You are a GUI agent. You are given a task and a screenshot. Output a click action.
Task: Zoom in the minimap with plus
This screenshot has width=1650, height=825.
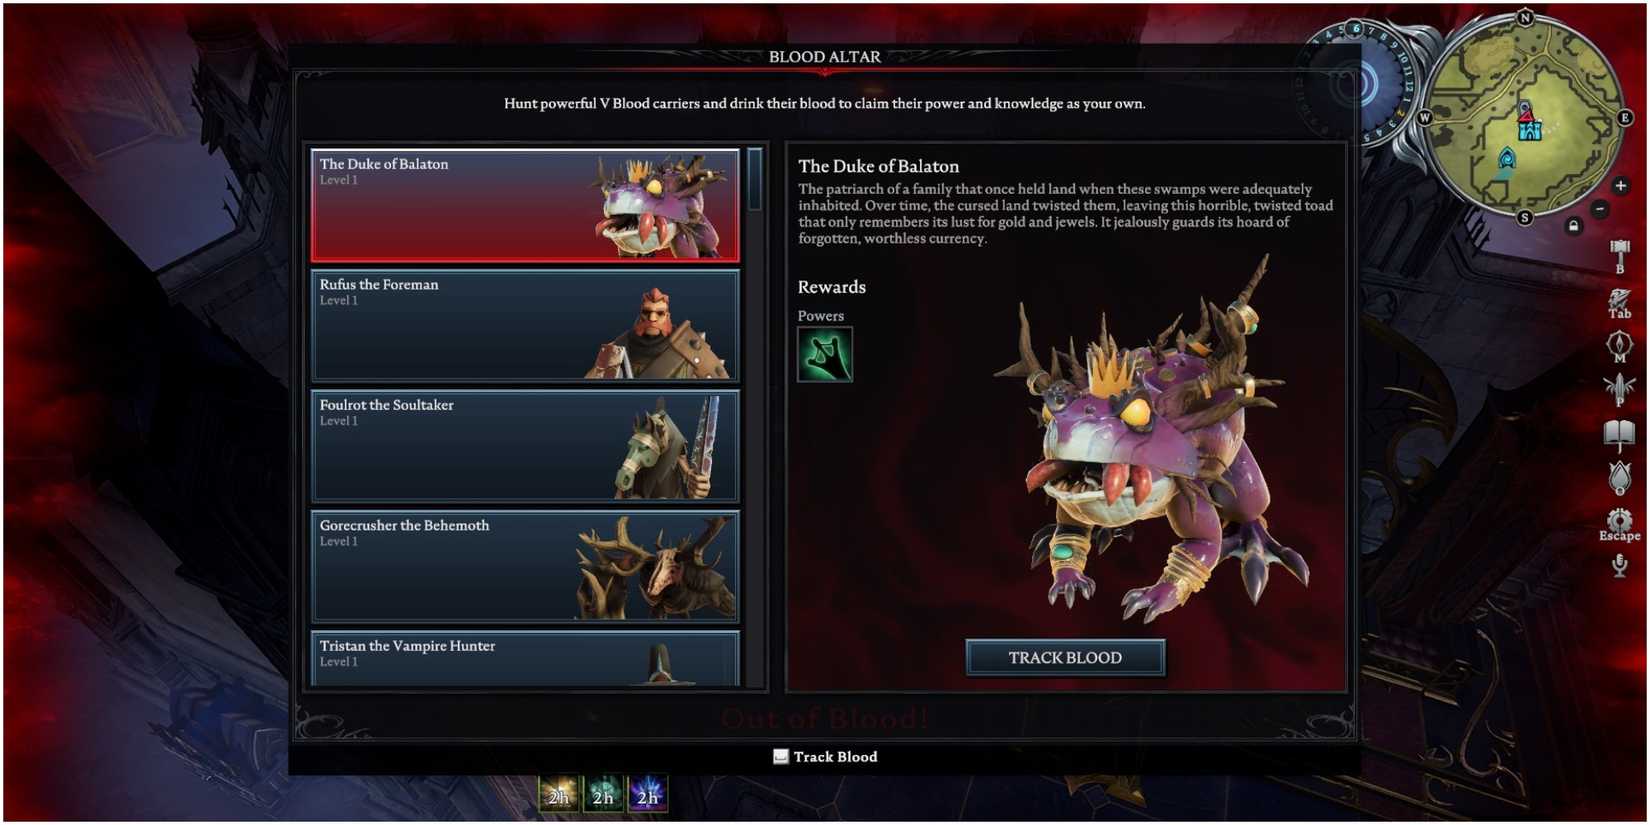[1620, 186]
